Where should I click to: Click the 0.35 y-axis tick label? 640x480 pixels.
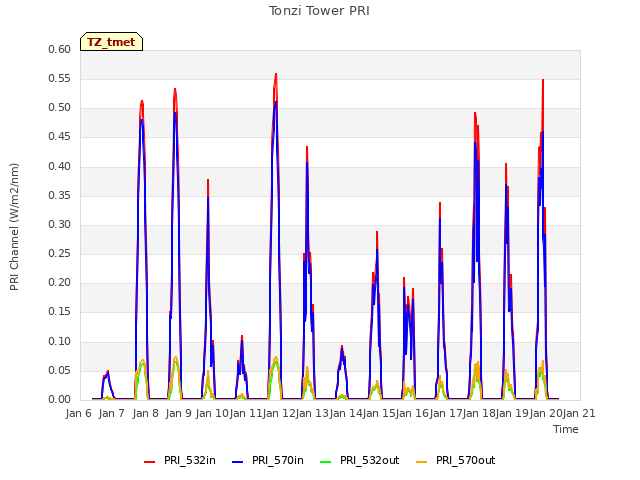point(60,195)
